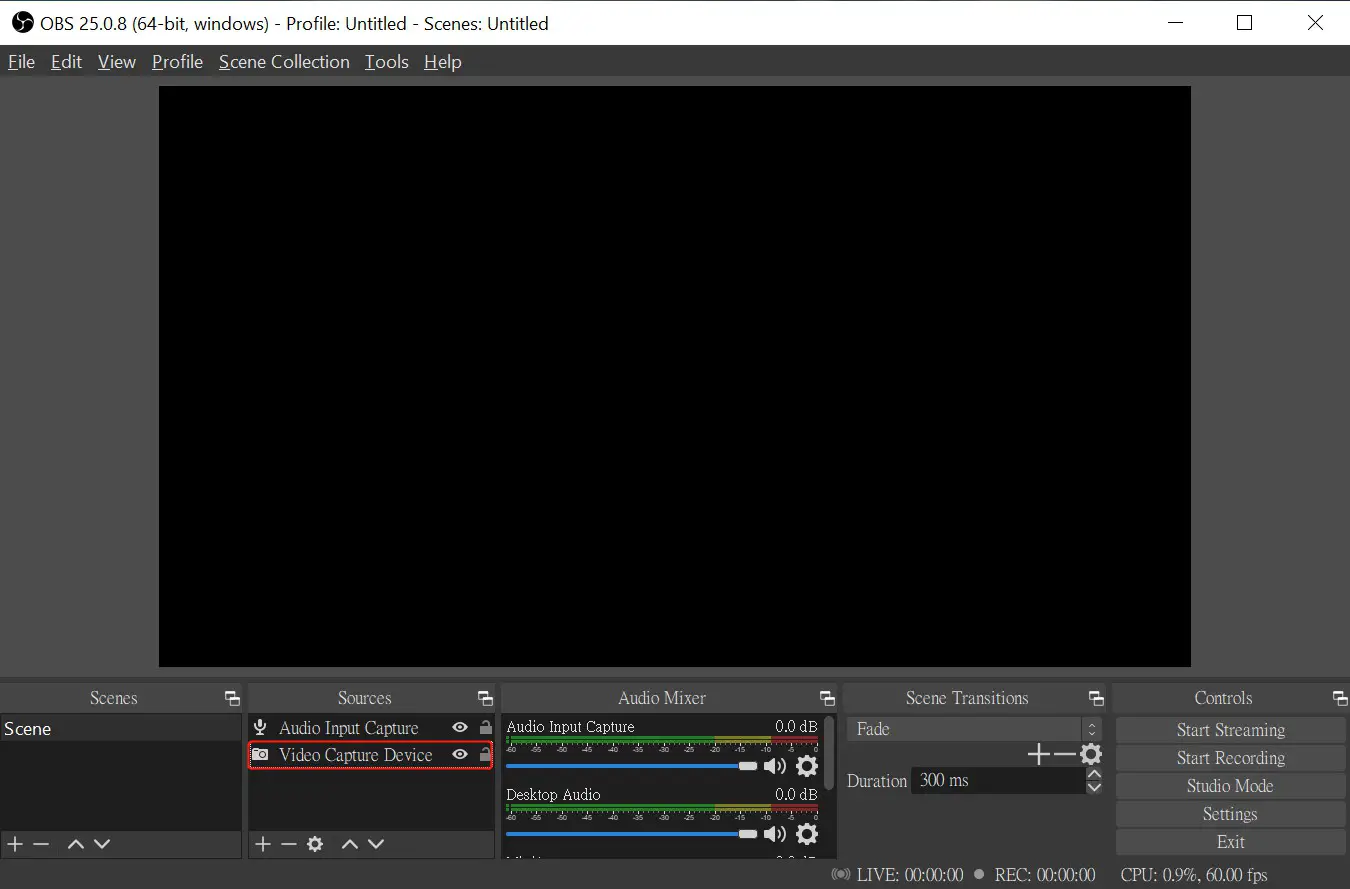Viewport: 1350px width, 889px height.
Task: Lock the Audio Input Capture source
Action: 485,727
